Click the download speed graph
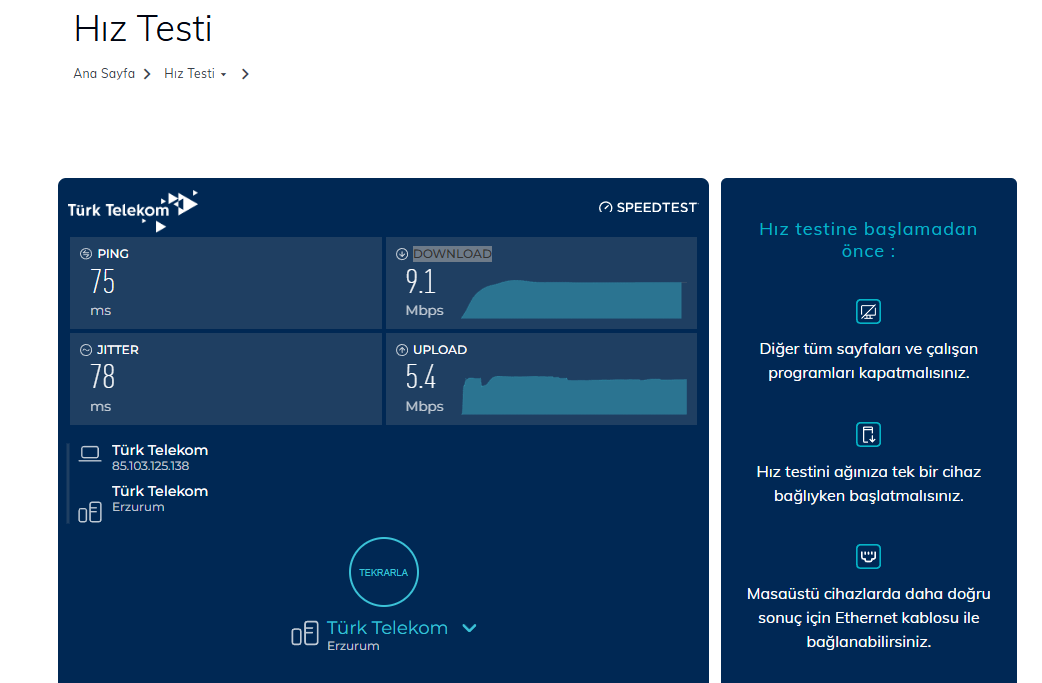The width and height of the screenshot is (1042, 683). [572, 299]
